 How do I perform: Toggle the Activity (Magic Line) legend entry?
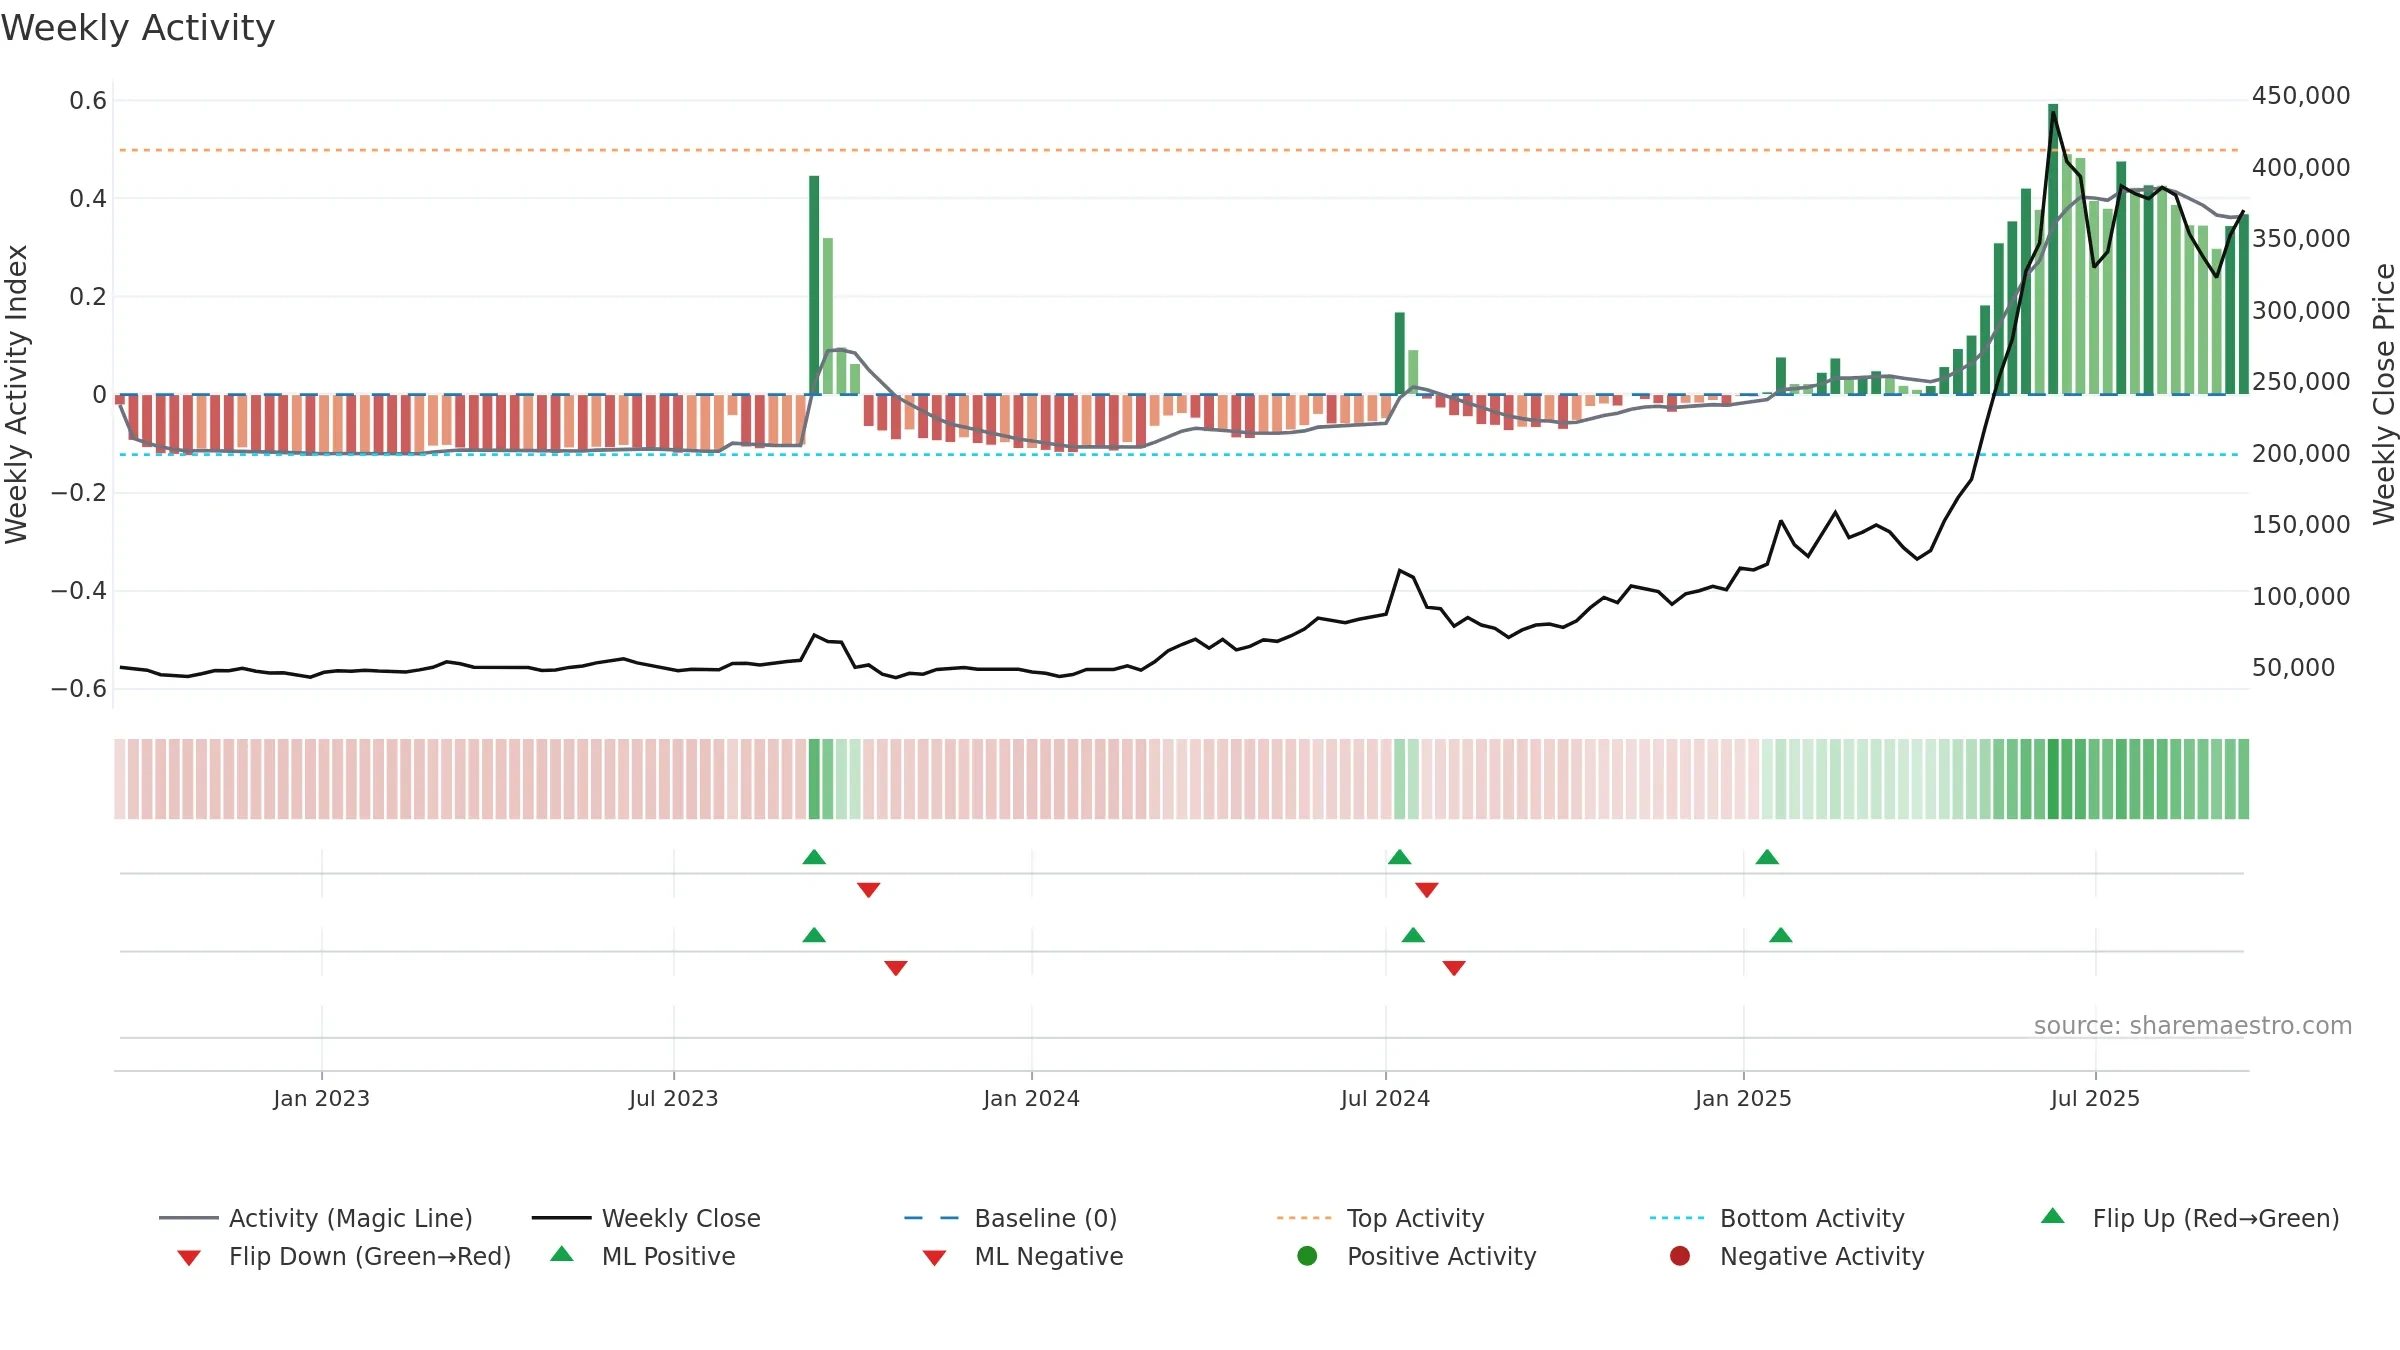click(316, 1218)
